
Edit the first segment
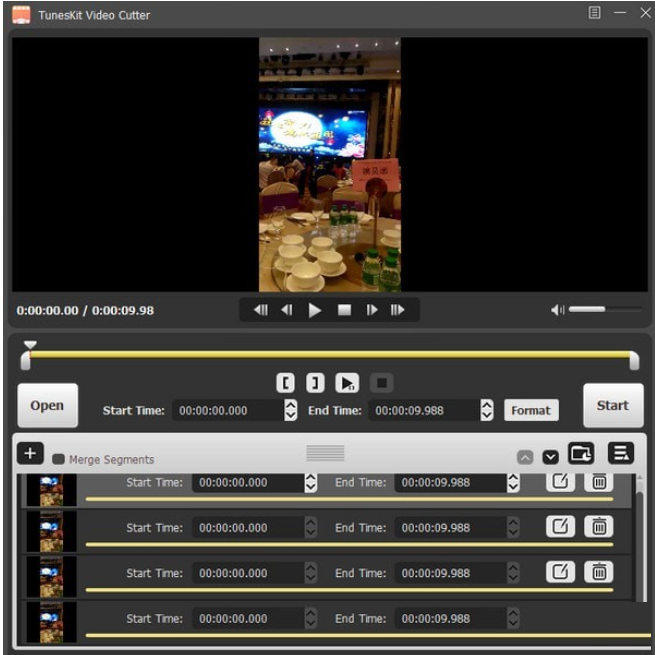coord(560,482)
